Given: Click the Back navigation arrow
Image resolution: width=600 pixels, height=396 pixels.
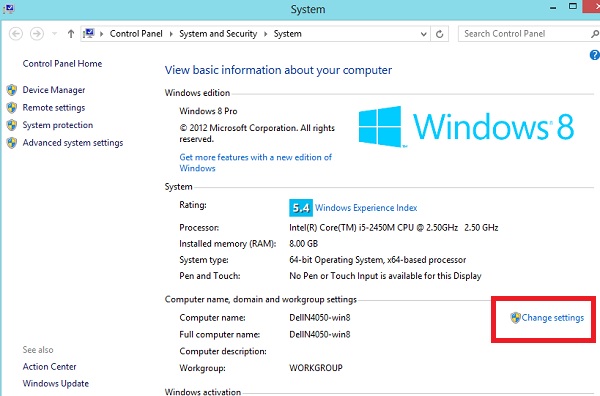Looking at the screenshot, I should 16,34.
